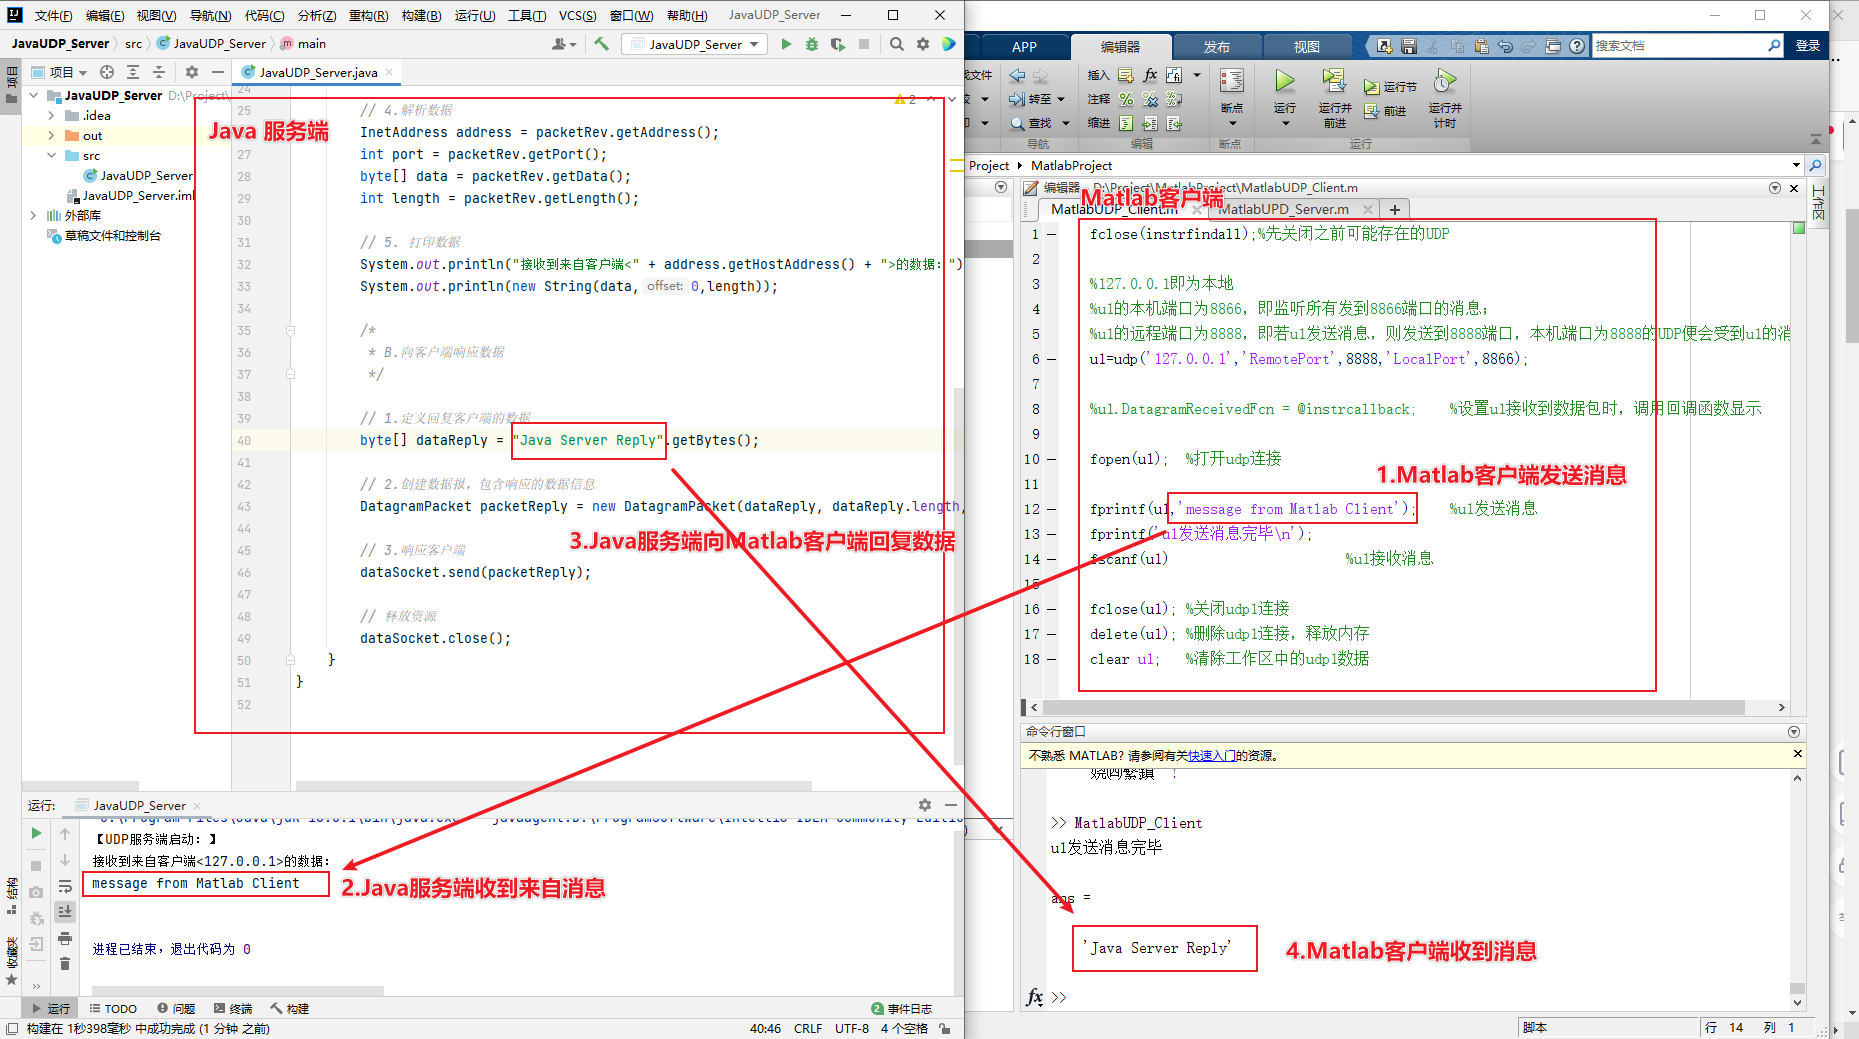This screenshot has width=1859, height=1039.
Task: Click the 登录 button in MATLAB
Action: [1807, 45]
